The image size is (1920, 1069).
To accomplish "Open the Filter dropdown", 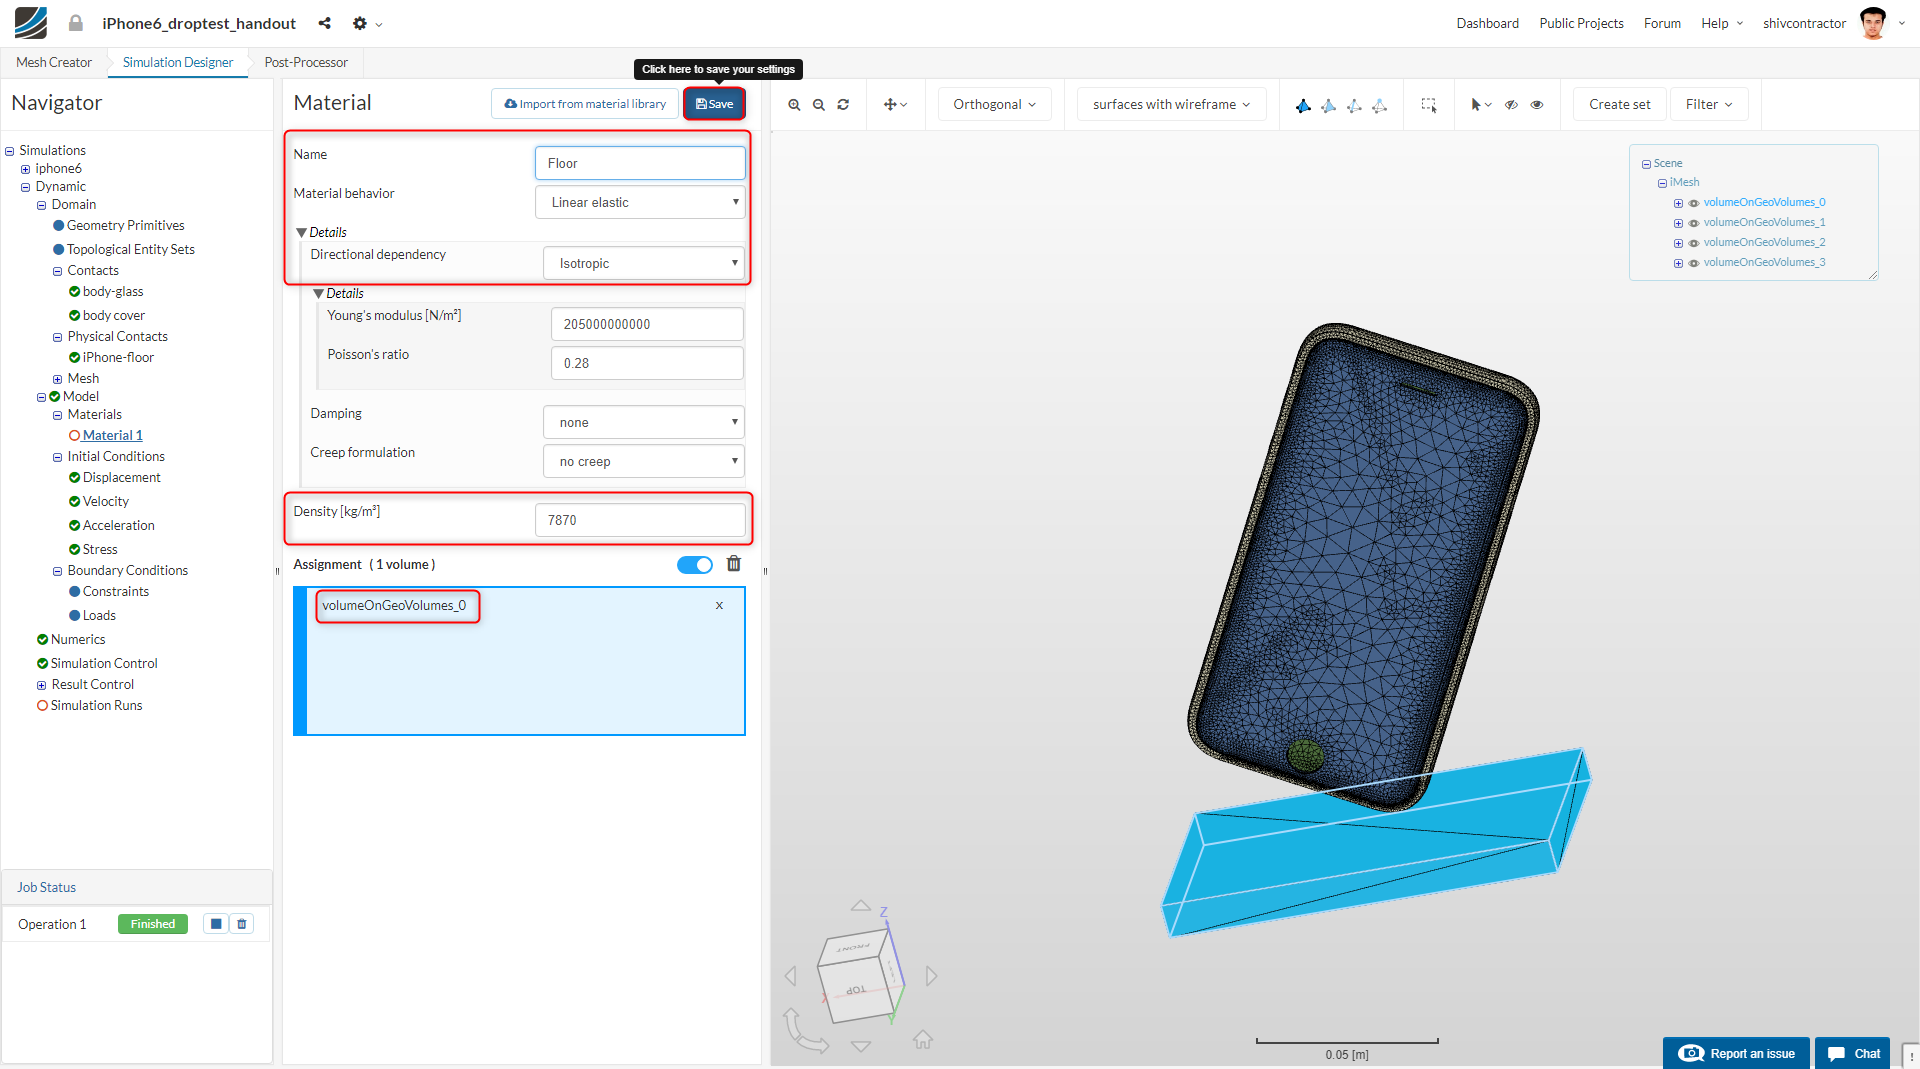I will click(x=1709, y=104).
